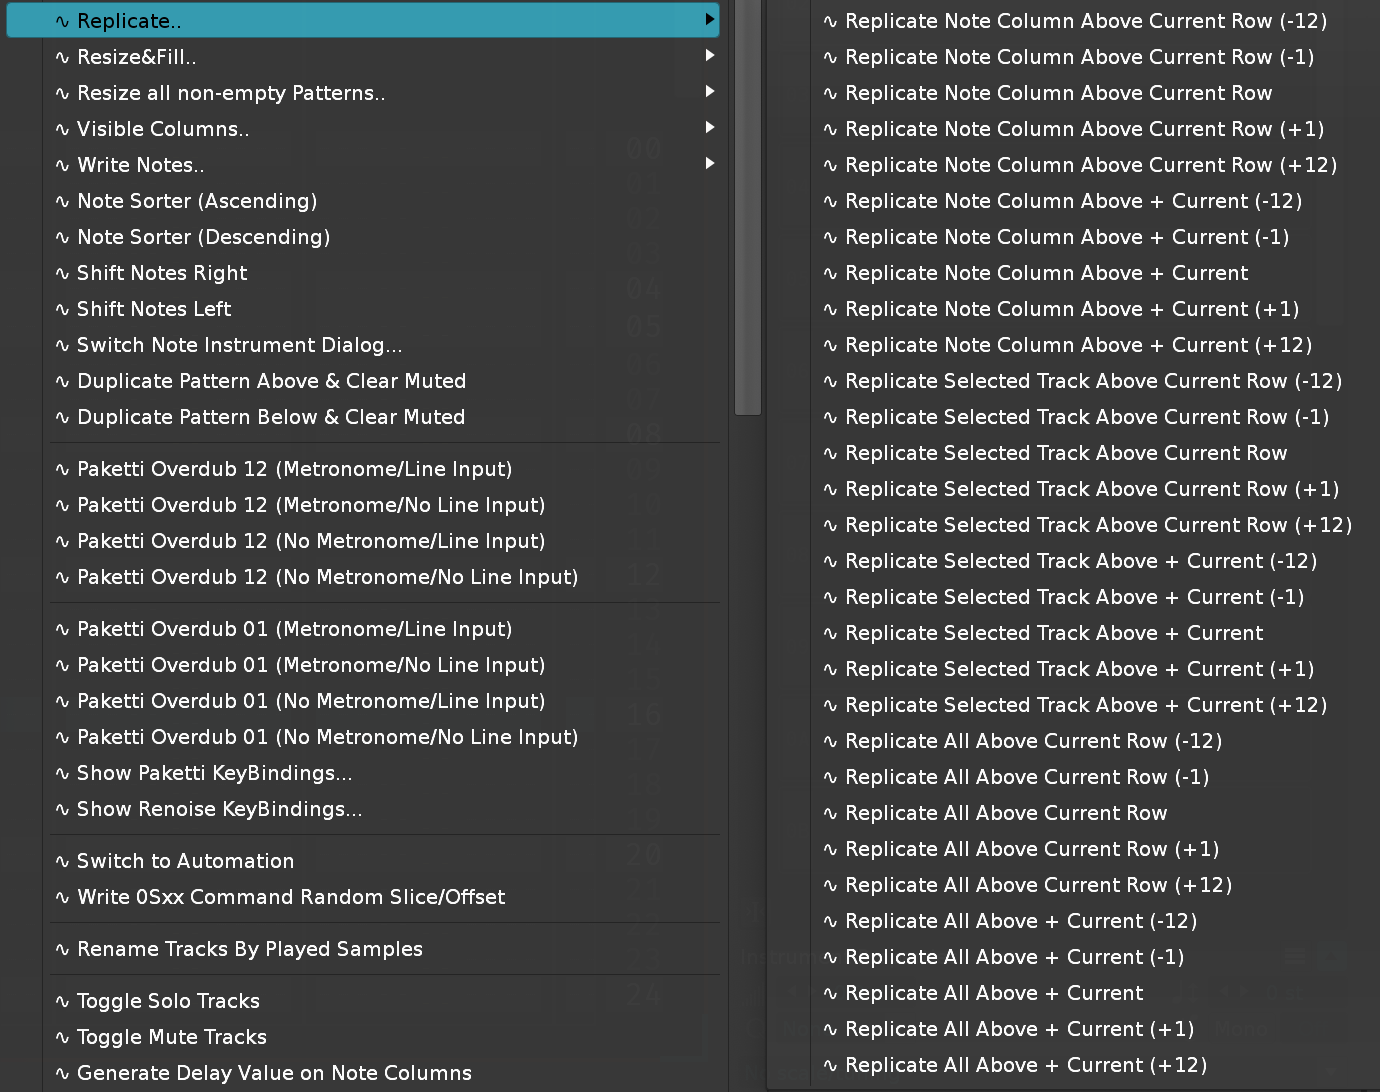Select Rename Tracks By Played Samples
Image resolution: width=1380 pixels, height=1092 pixels.
click(249, 949)
